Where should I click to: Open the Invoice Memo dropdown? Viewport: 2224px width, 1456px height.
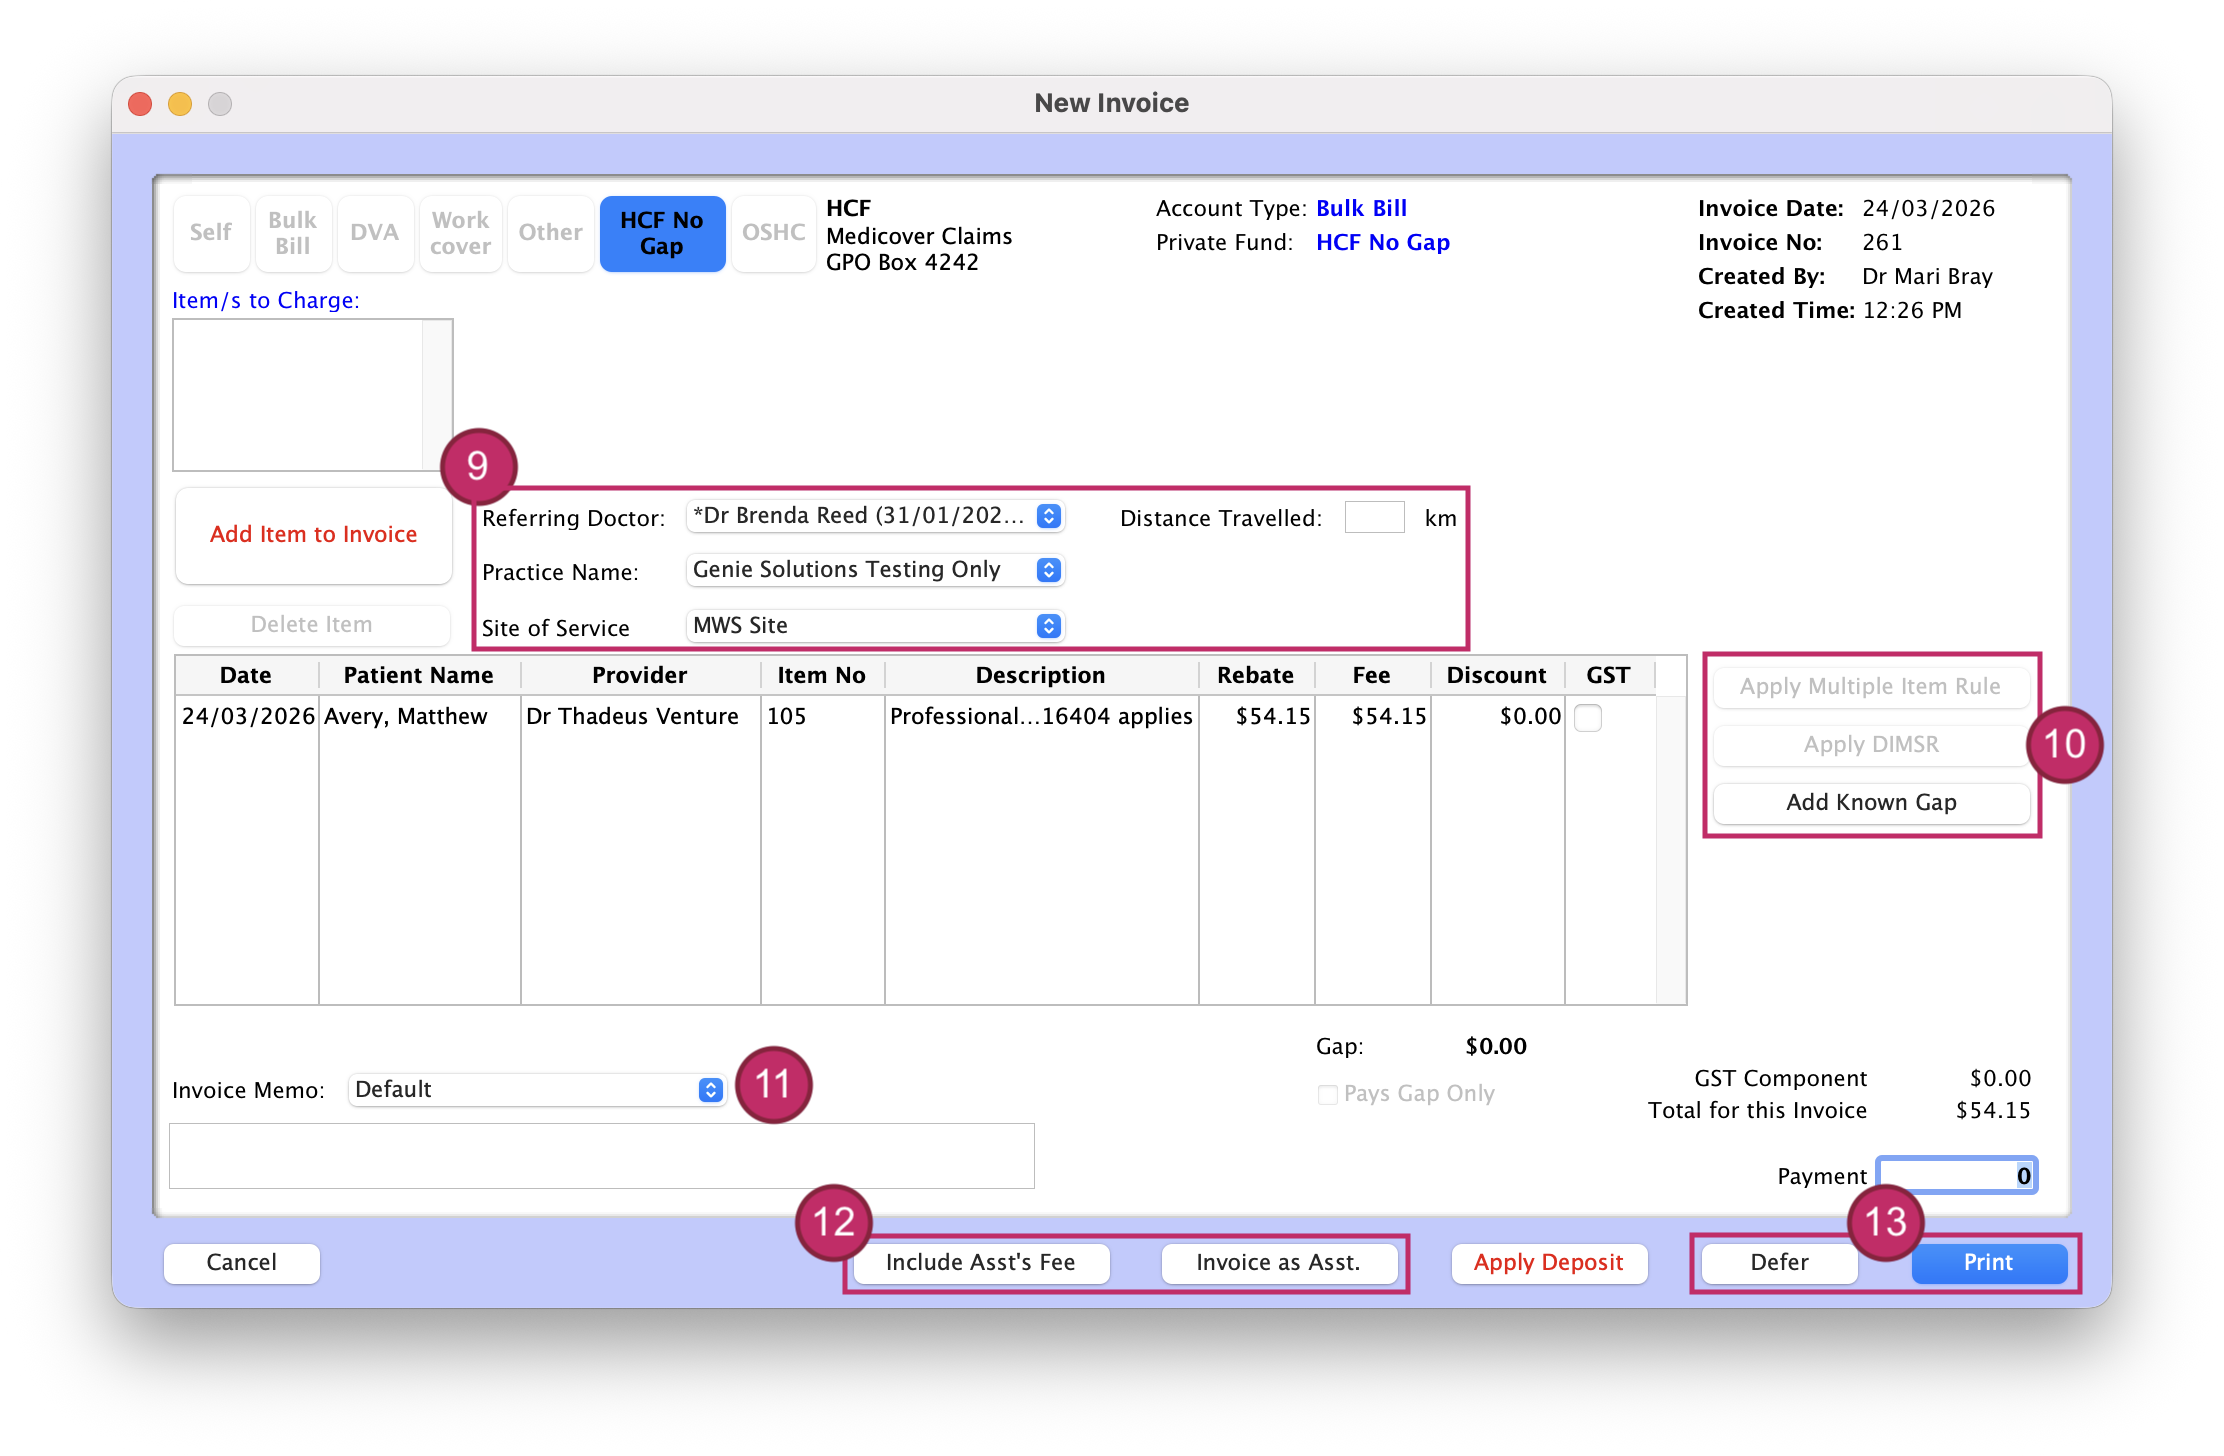[537, 1090]
